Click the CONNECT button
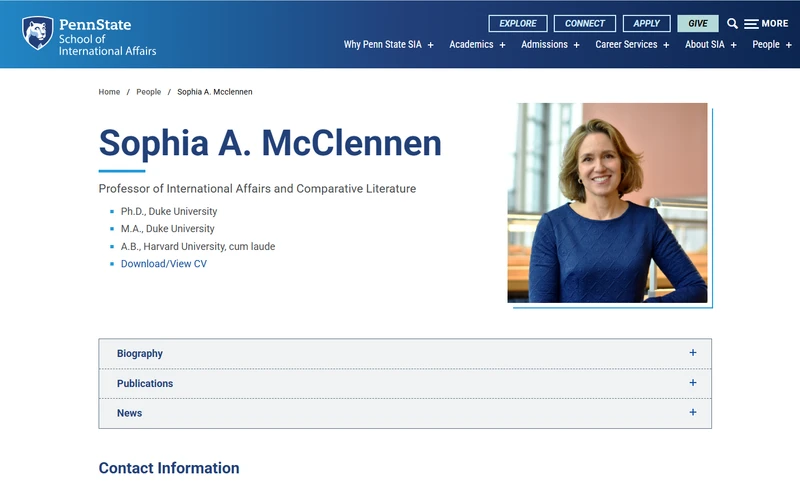Viewport: 800px width, 481px height. point(585,23)
